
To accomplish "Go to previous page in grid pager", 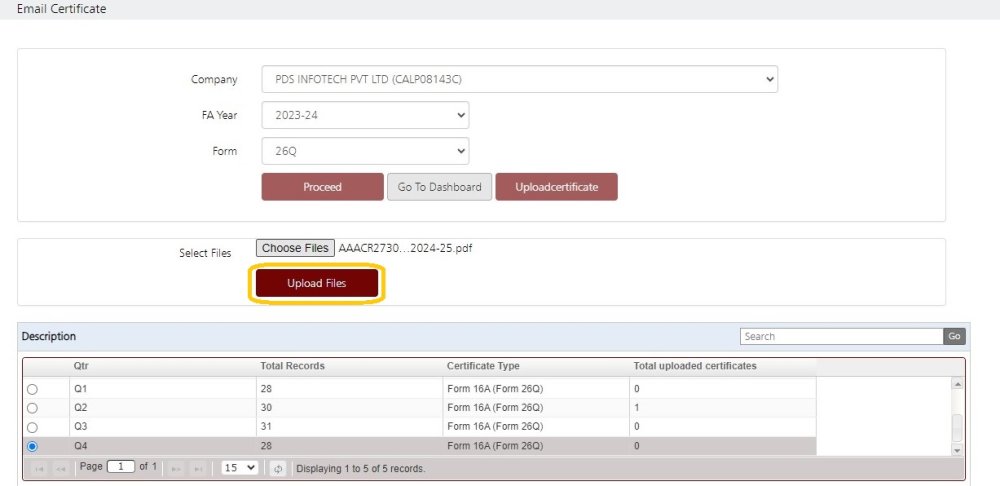I will (x=61, y=469).
